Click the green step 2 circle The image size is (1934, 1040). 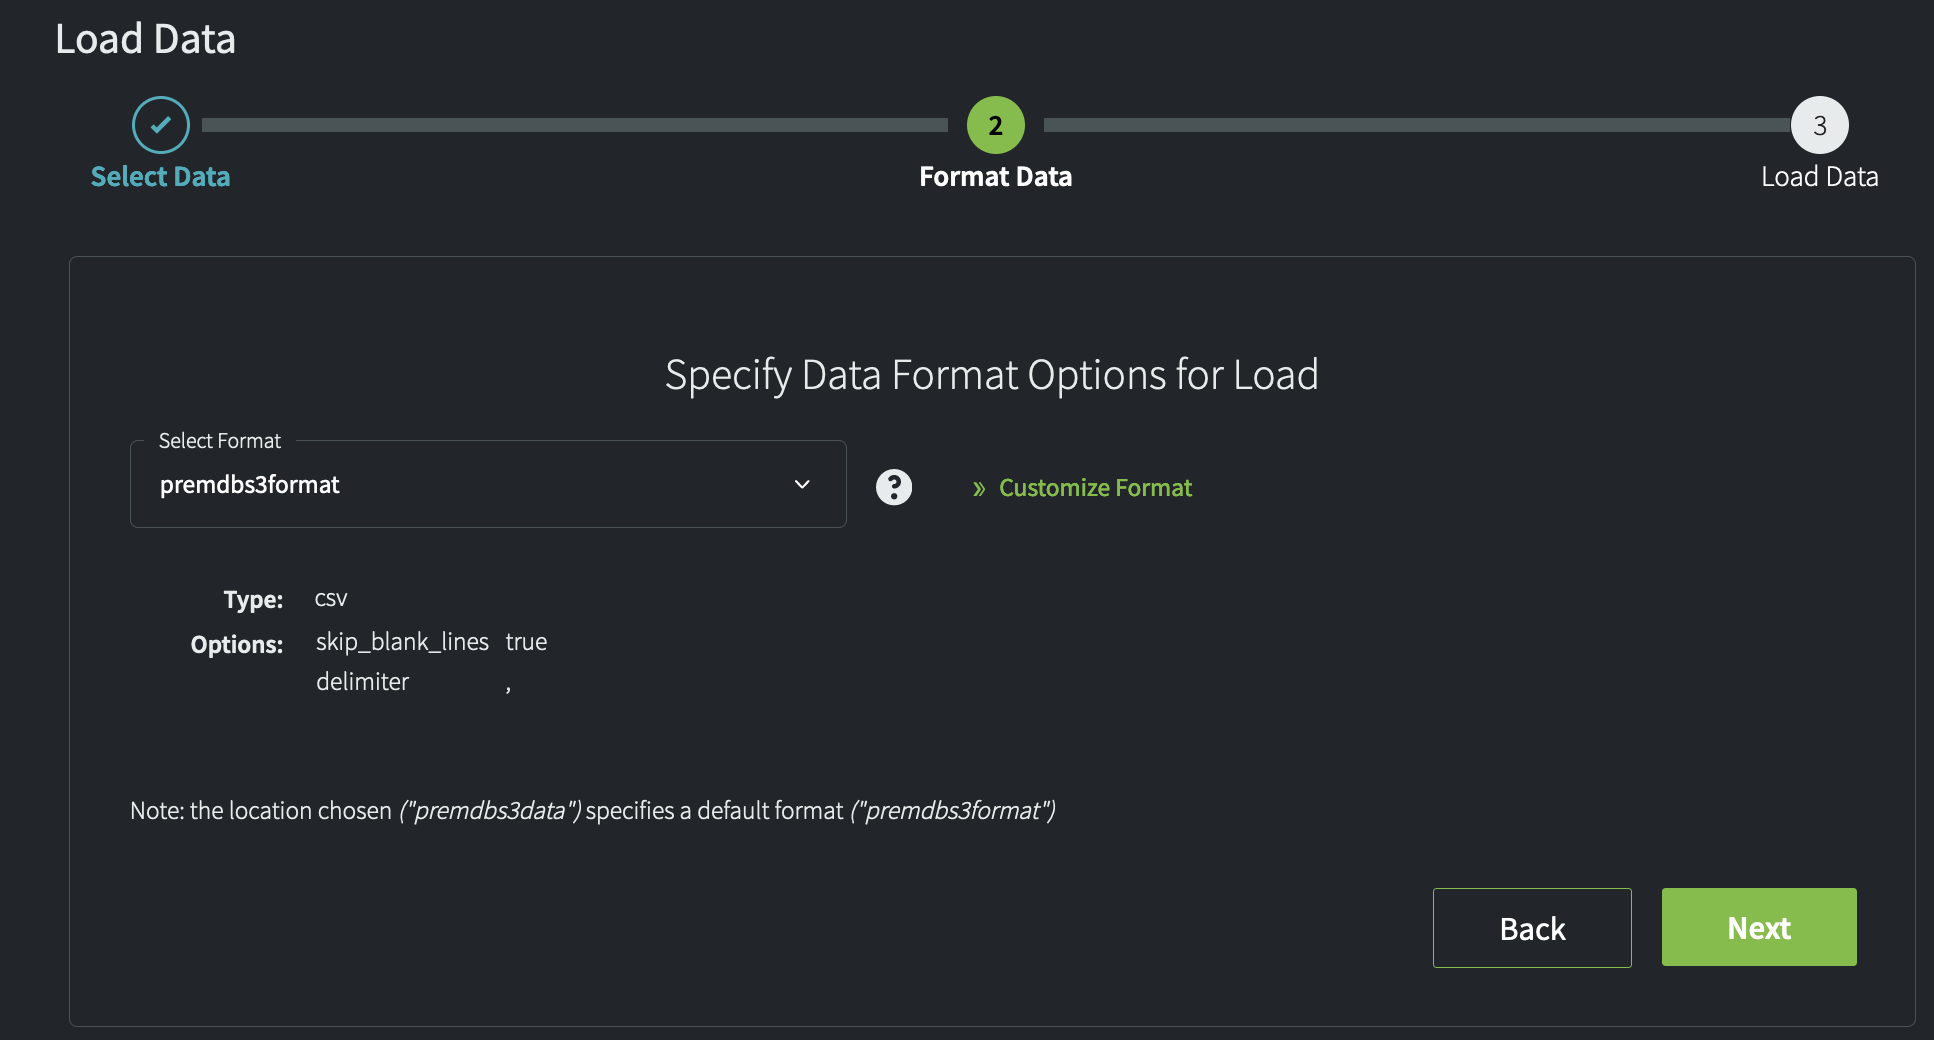(995, 125)
